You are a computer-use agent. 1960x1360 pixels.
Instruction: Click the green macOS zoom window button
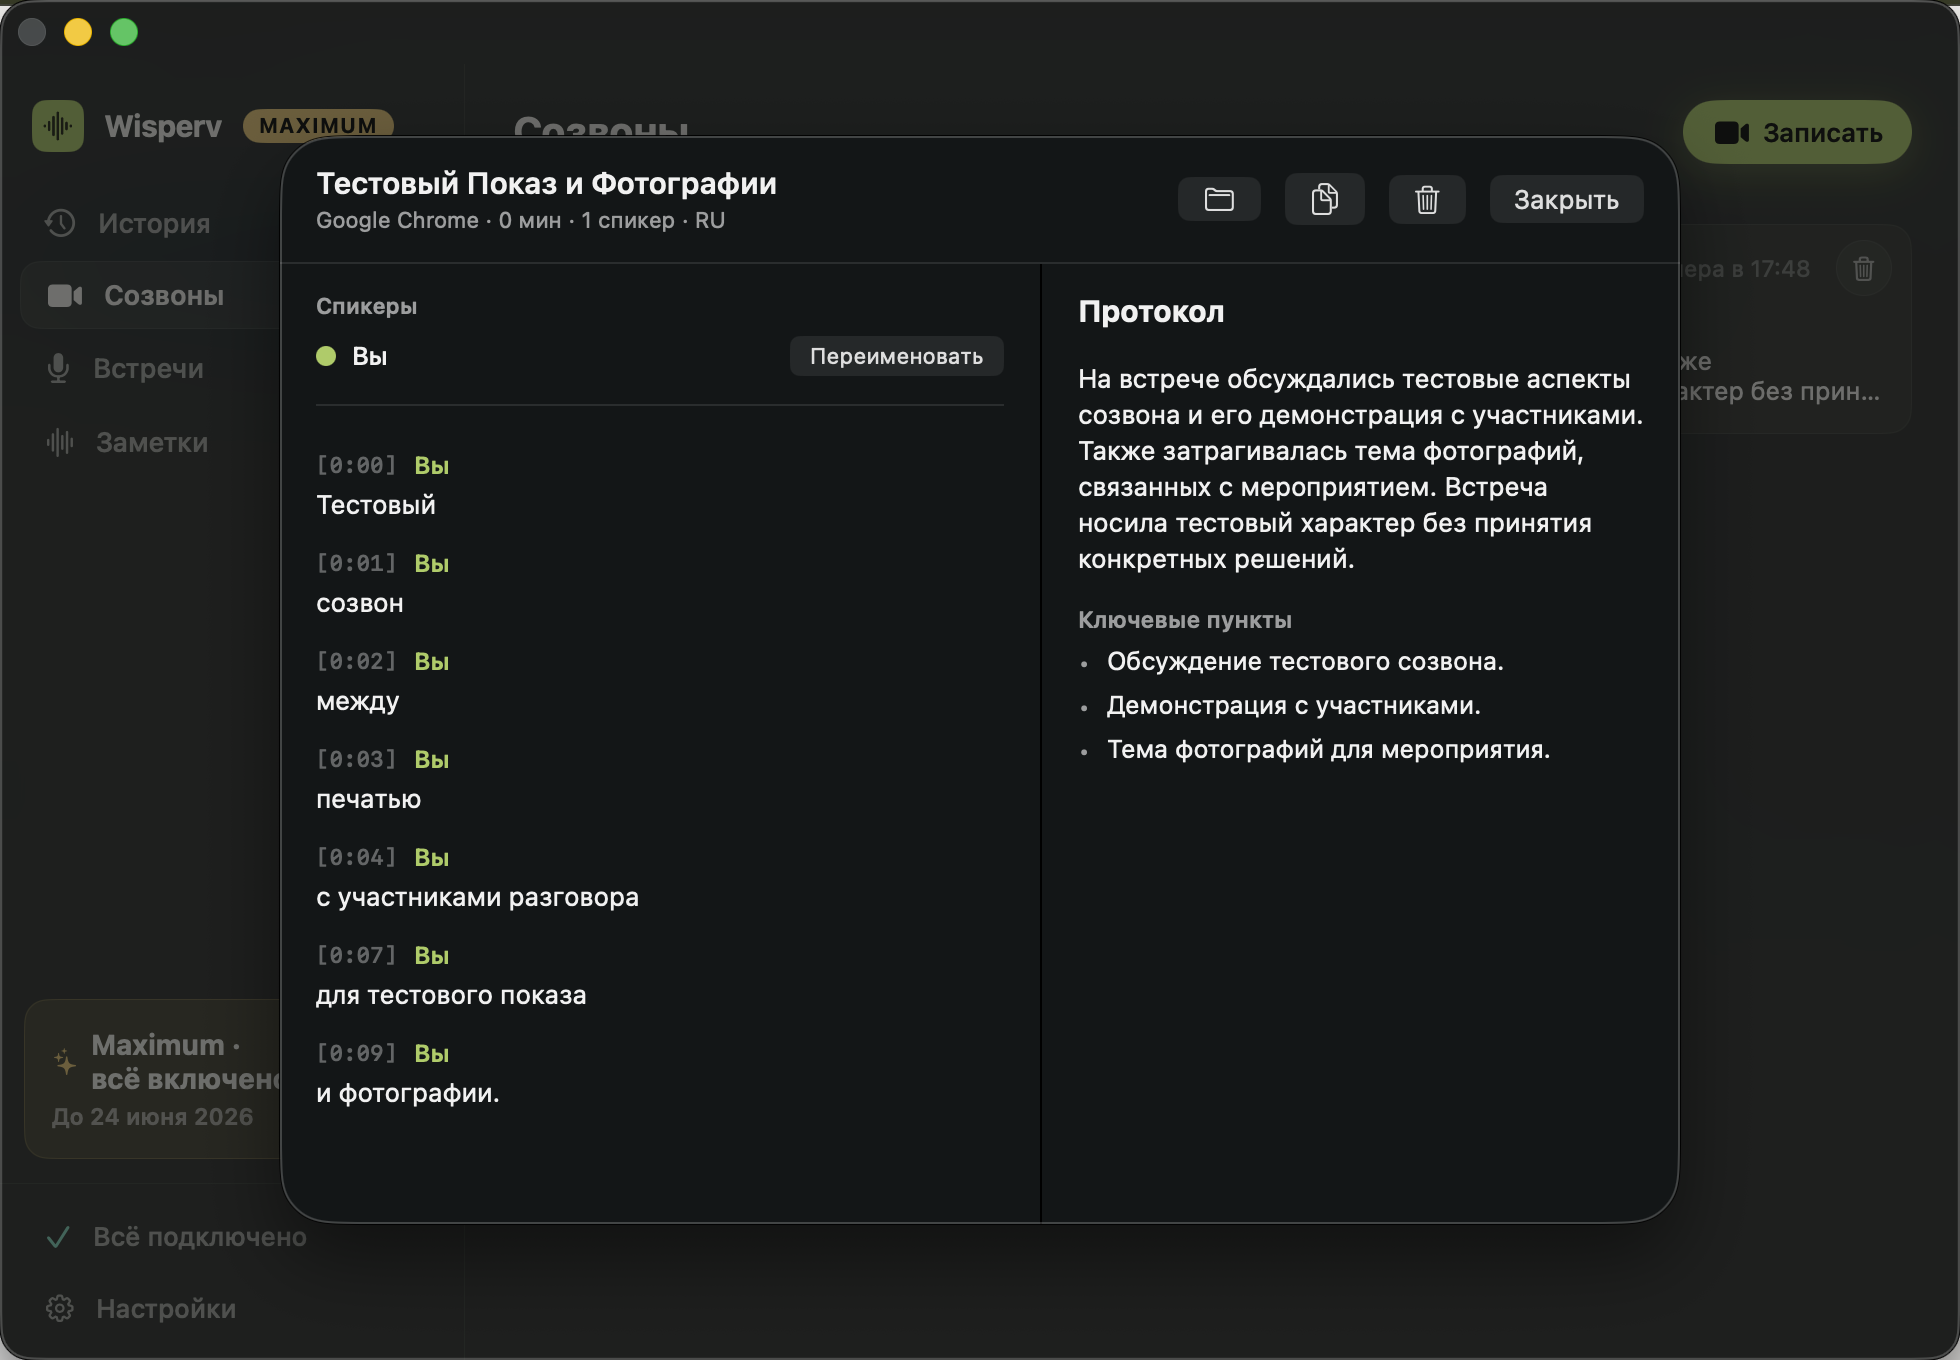(x=124, y=32)
